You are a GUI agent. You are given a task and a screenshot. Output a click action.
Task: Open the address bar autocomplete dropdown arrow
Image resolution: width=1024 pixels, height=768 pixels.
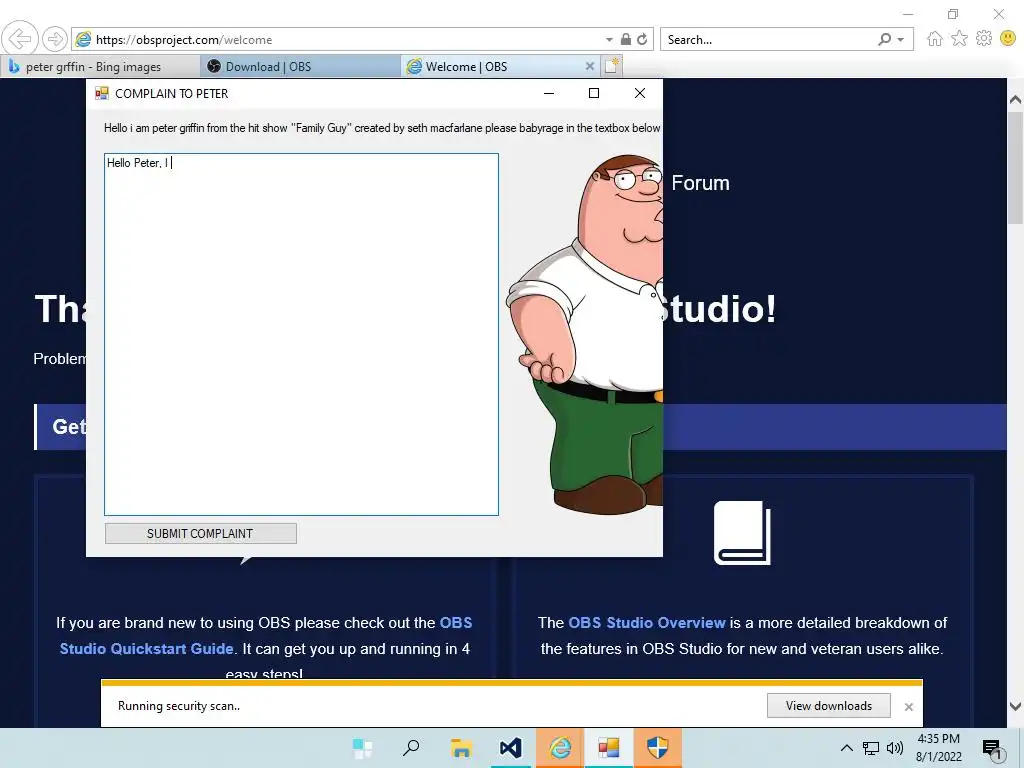pyautogui.click(x=609, y=40)
